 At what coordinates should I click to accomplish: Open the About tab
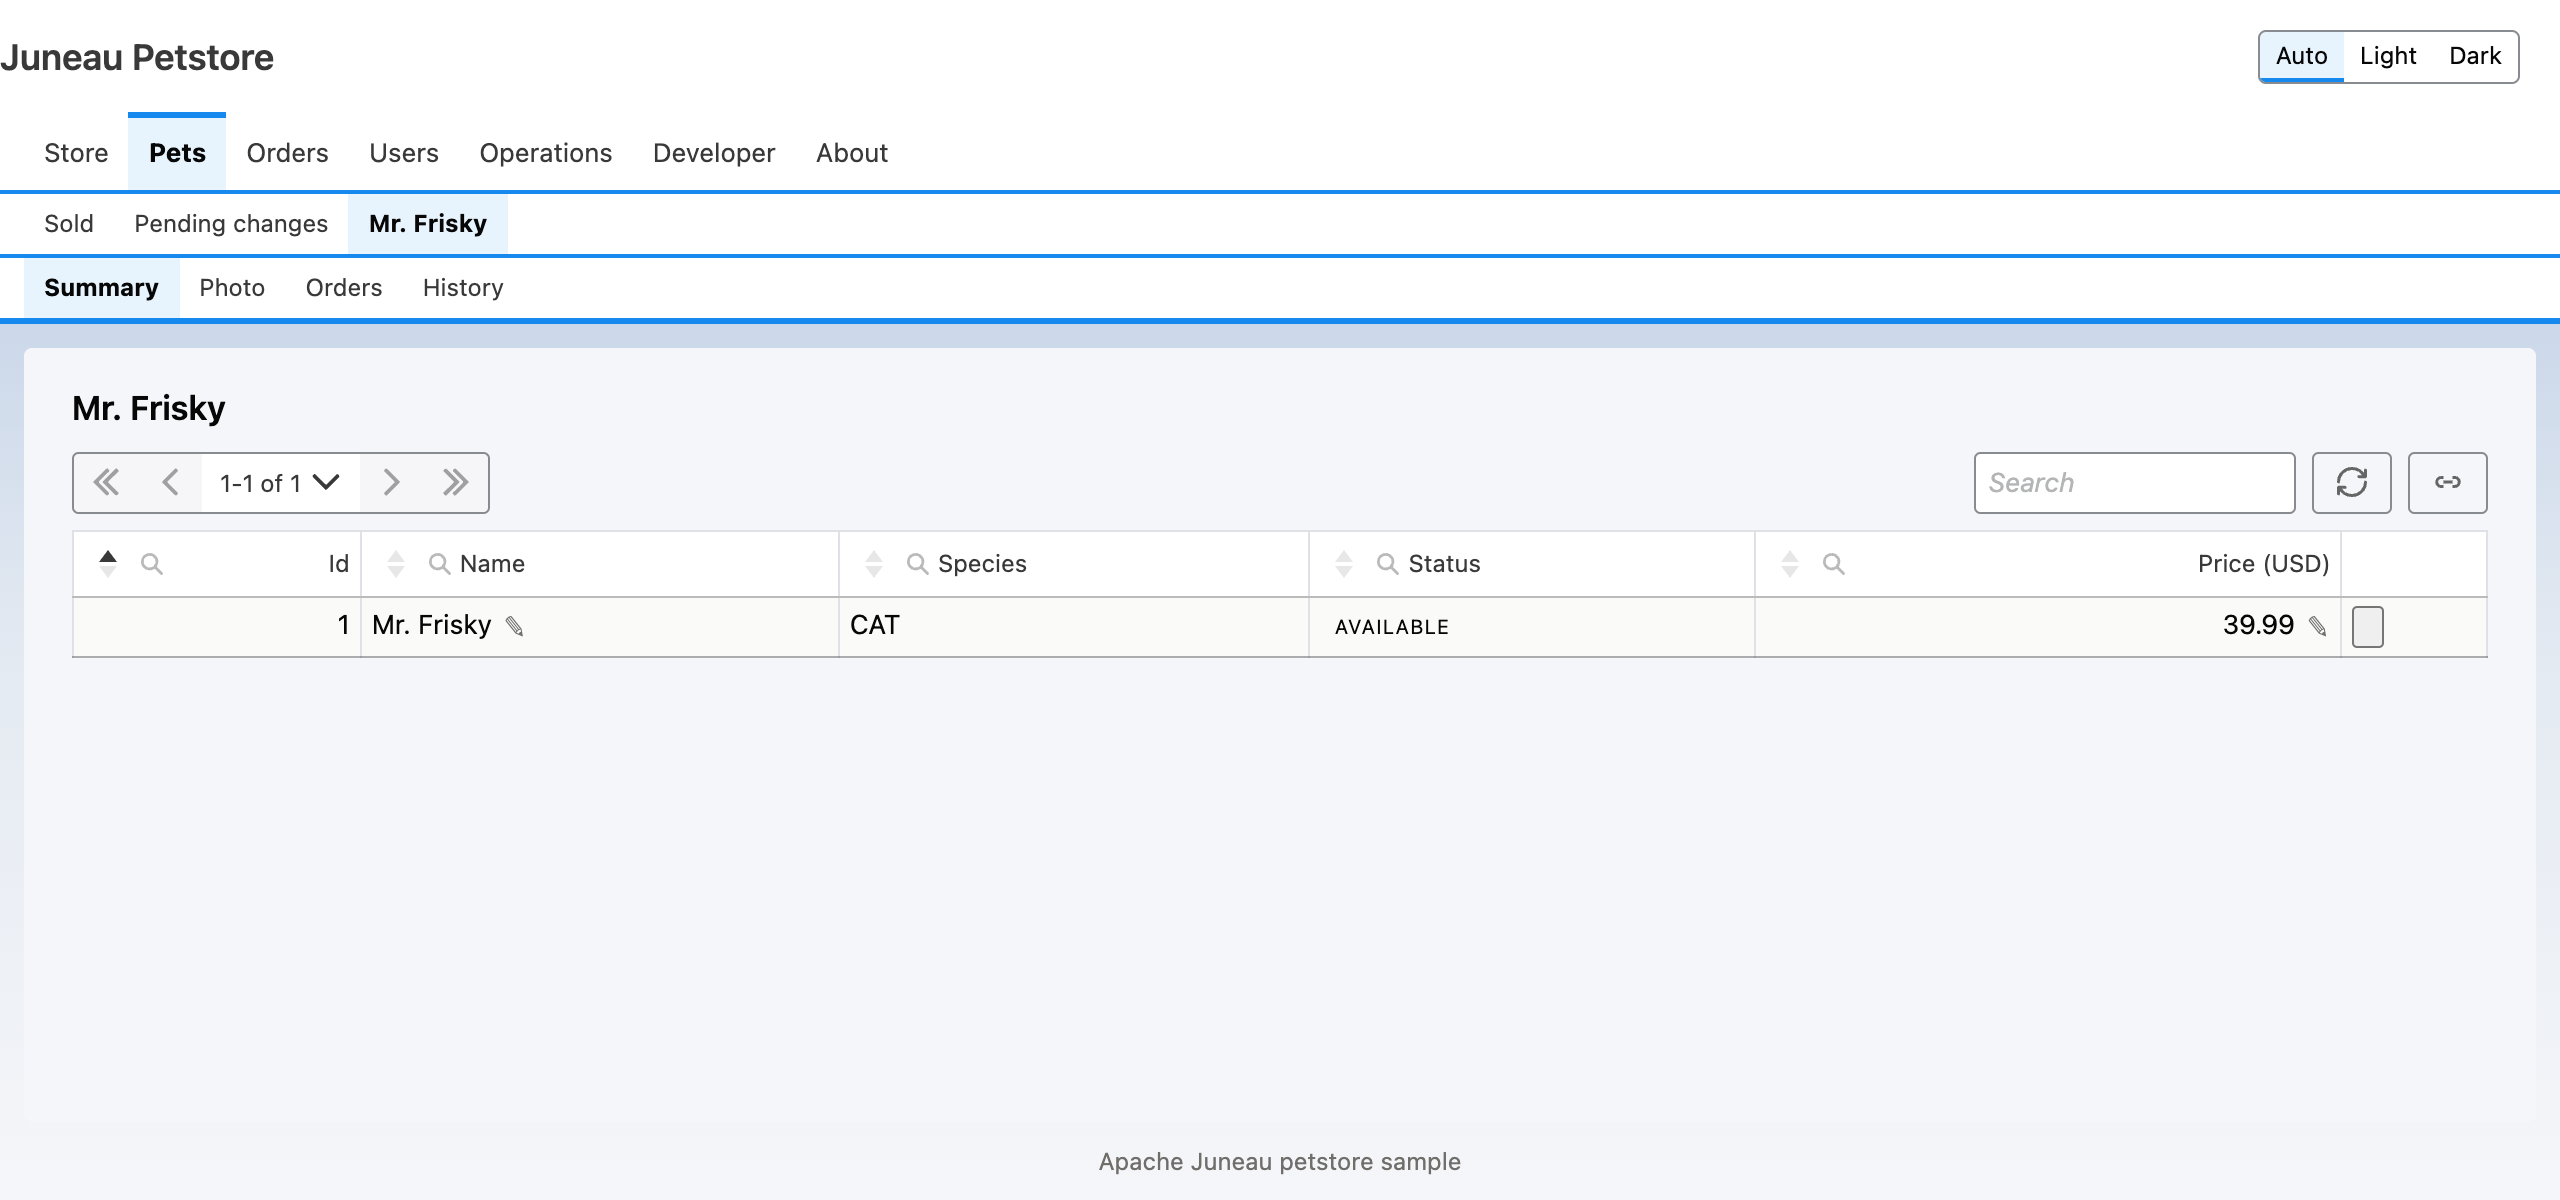[x=852, y=153]
